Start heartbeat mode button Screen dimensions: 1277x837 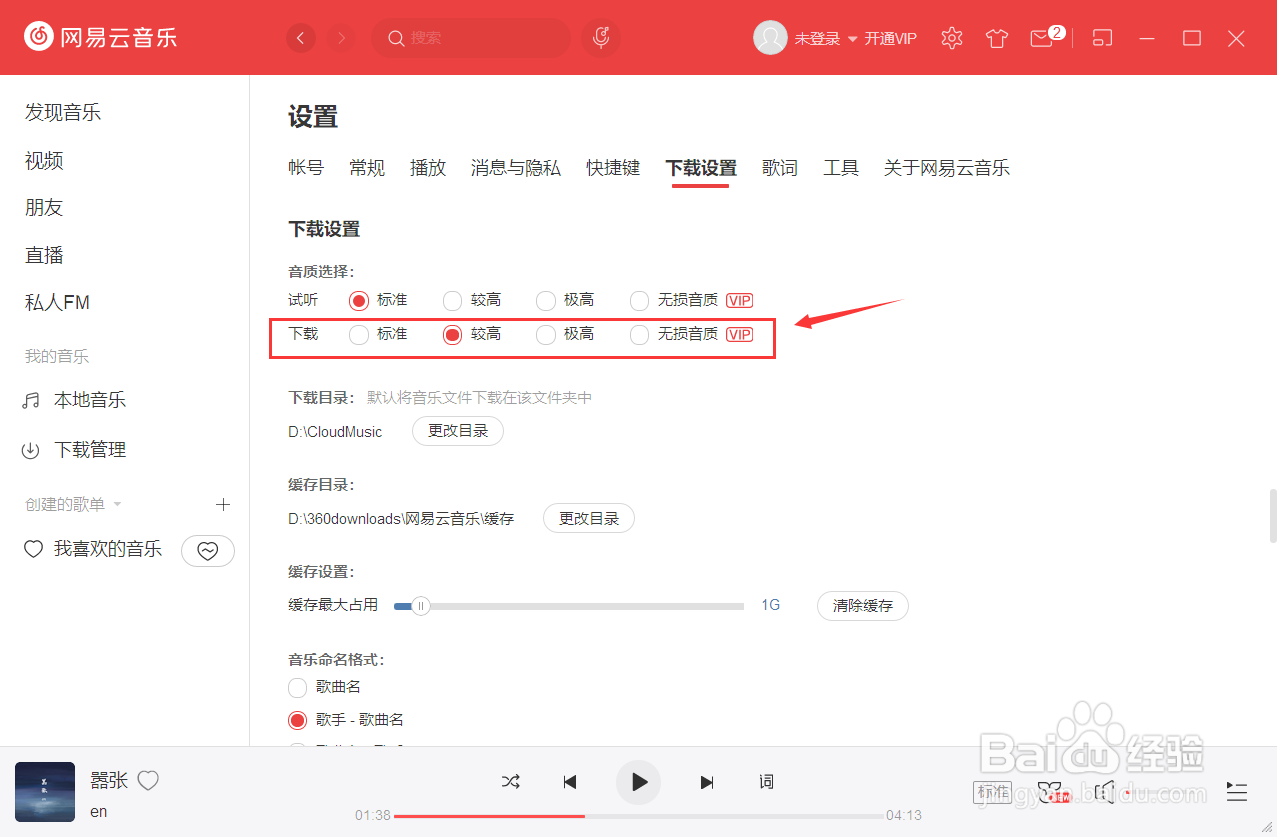208,550
